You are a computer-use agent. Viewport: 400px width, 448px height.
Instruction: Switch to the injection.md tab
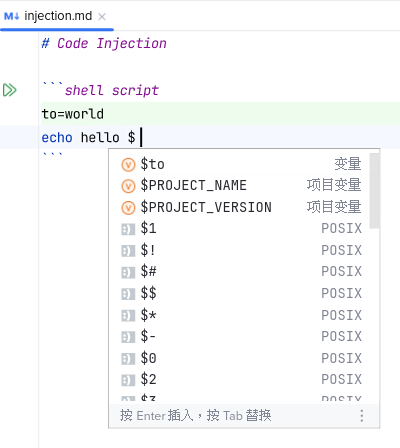pyautogui.click(x=57, y=16)
